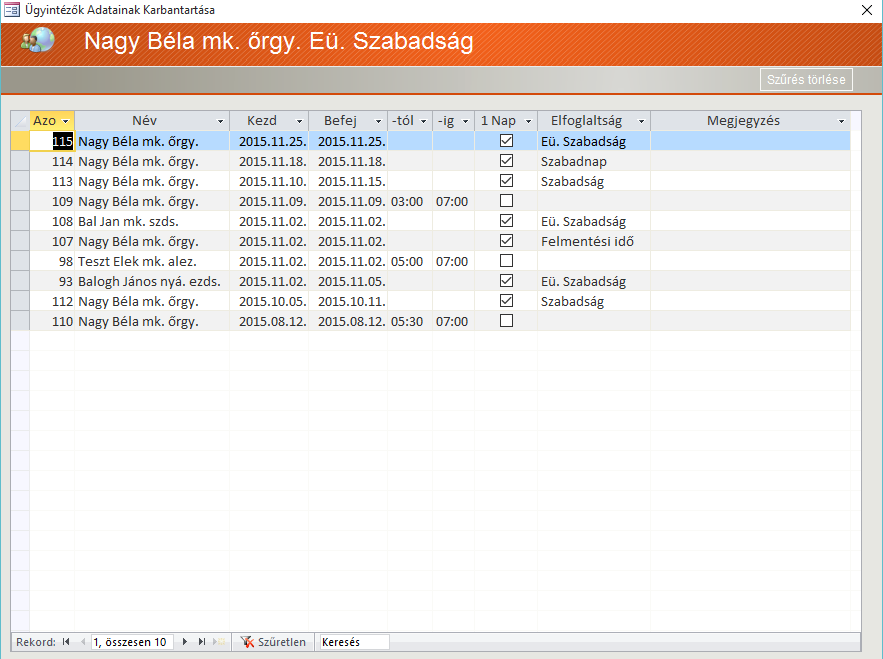Toggle 1 Nap checkbox for record 115

(x=506, y=141)
